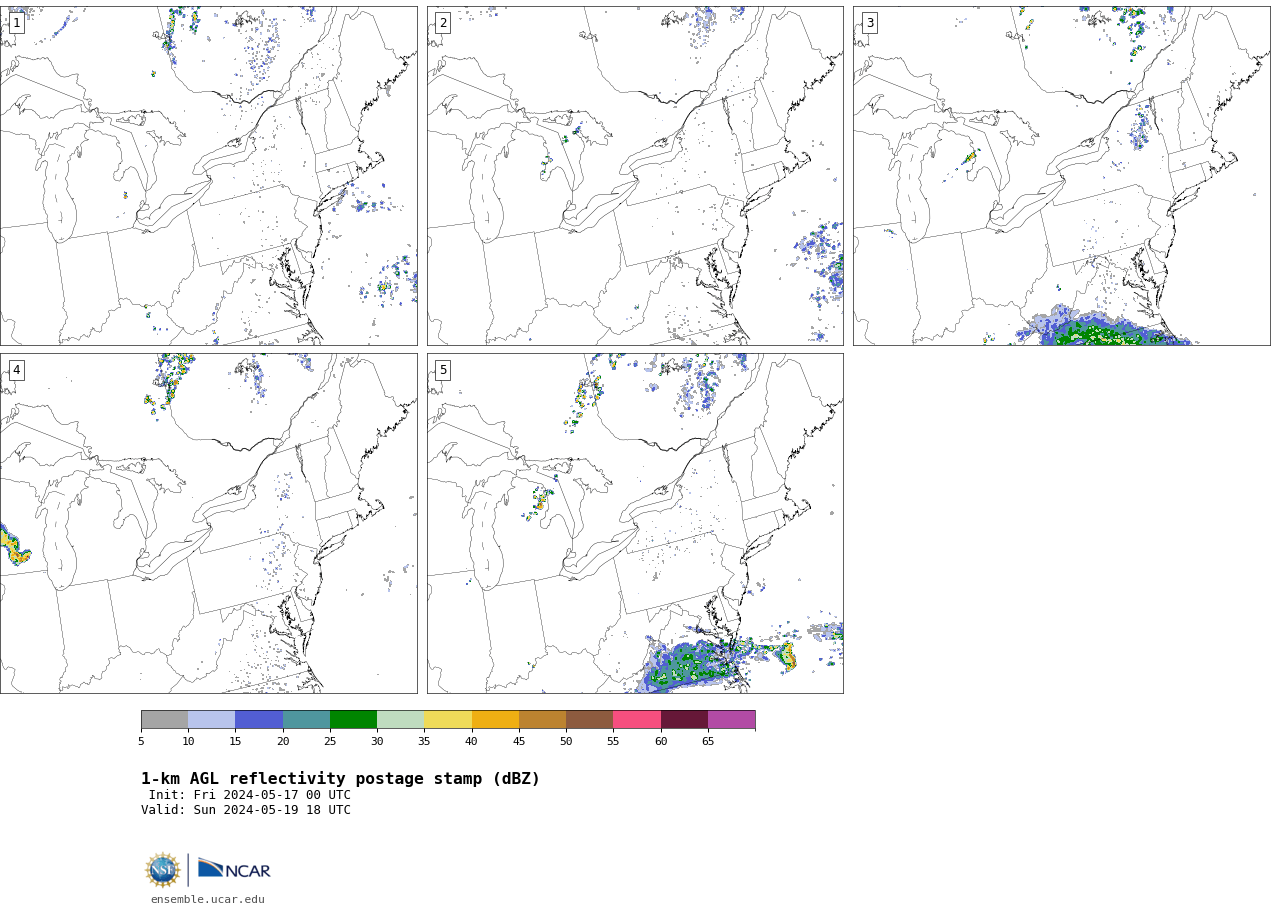Click the number label '2' on second panel

click(443, 23)
